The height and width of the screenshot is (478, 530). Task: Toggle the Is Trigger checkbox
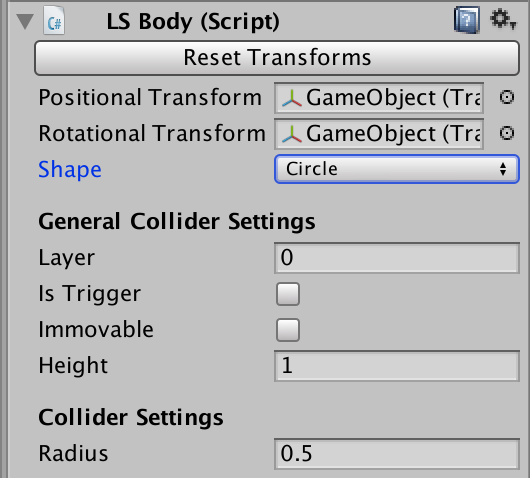pos(288,294)
